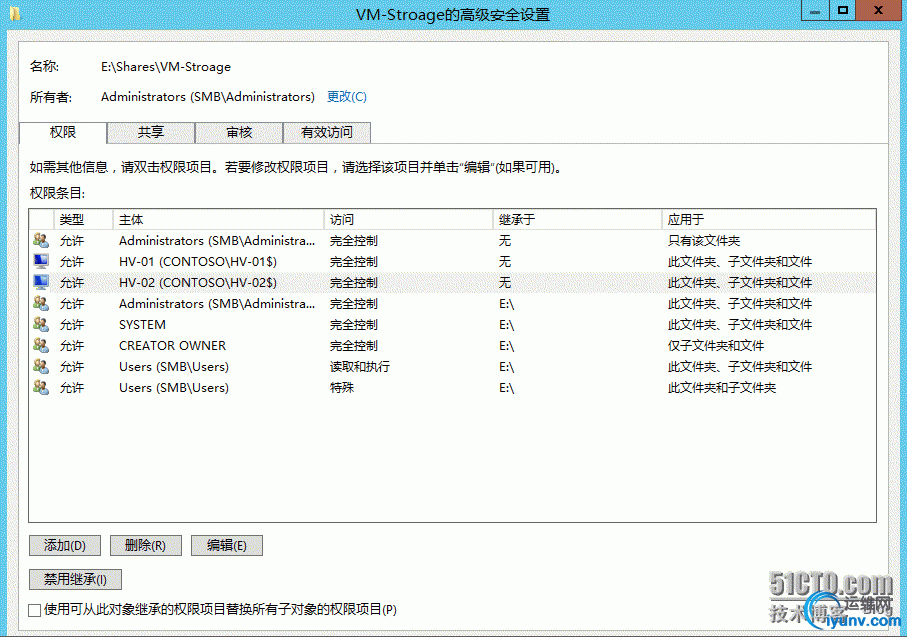Click the 禁用继承(I) button

75,579
